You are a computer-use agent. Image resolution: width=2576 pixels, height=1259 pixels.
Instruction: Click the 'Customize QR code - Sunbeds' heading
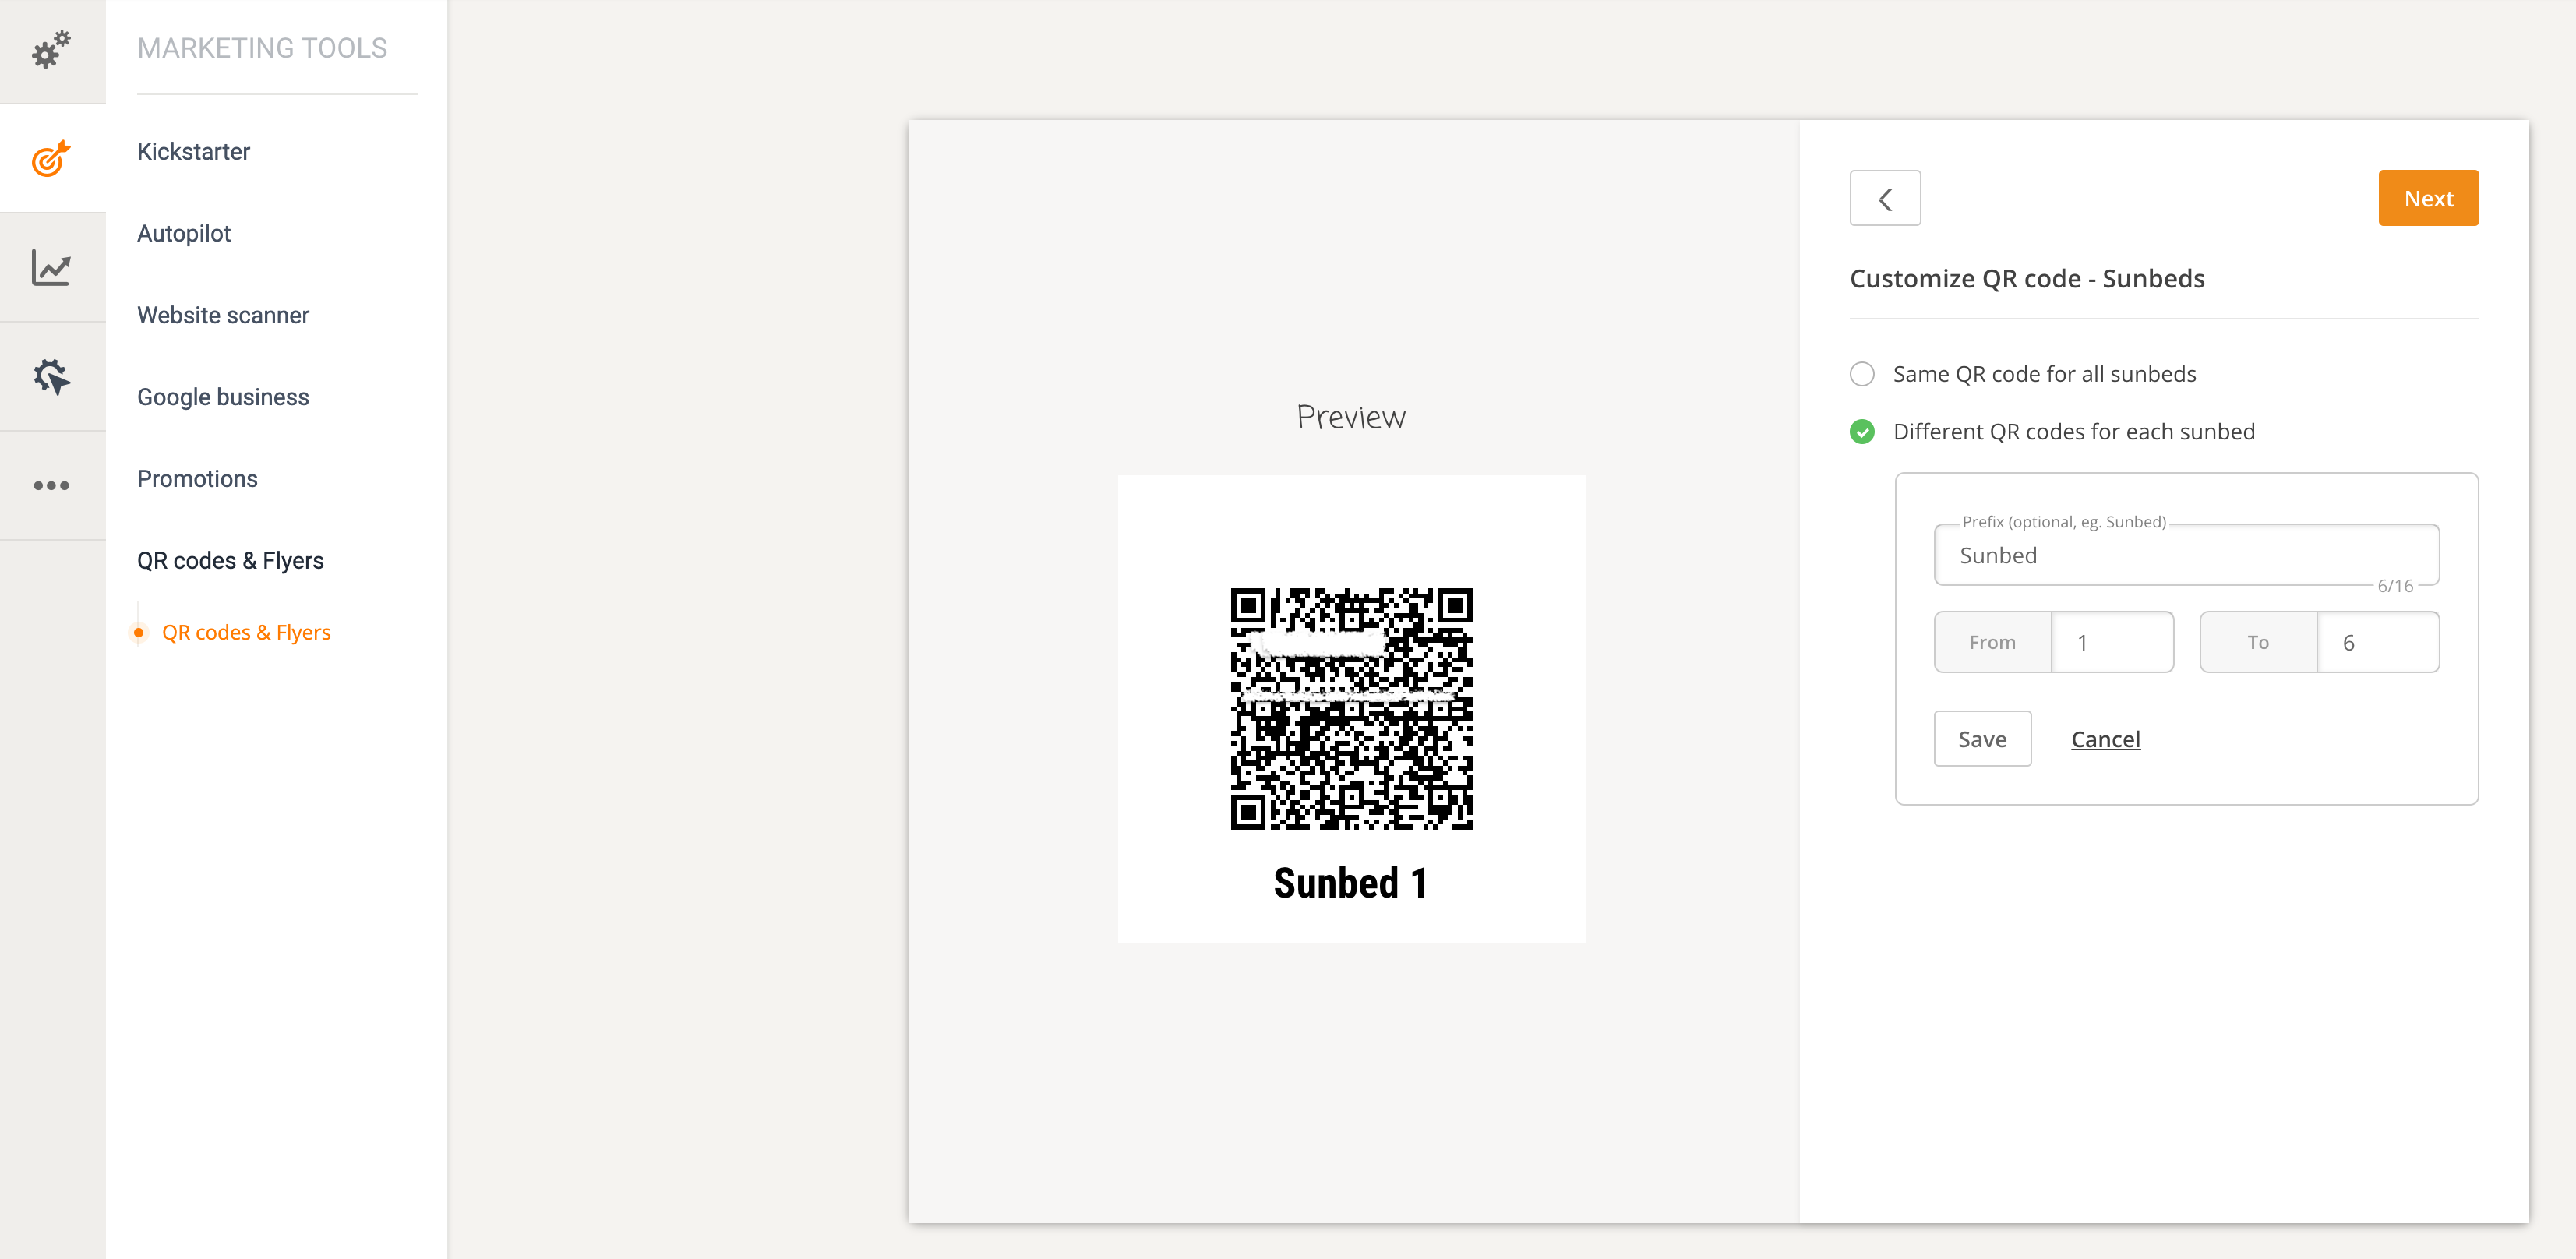[2027, 279]
